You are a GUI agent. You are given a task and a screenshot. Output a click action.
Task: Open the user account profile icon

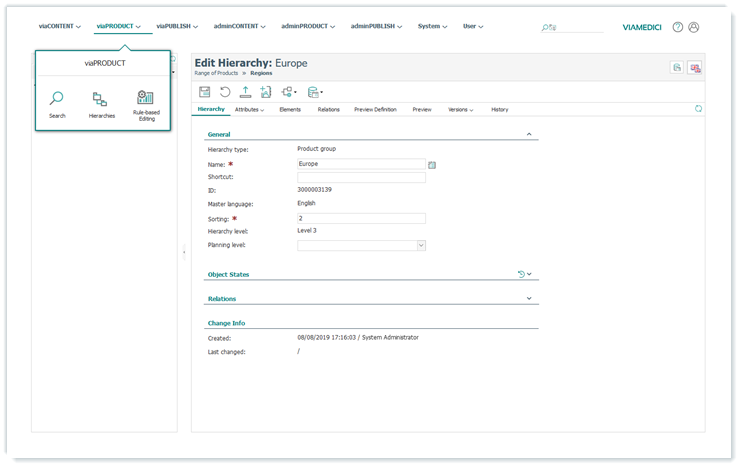click(x=694, y=28)
